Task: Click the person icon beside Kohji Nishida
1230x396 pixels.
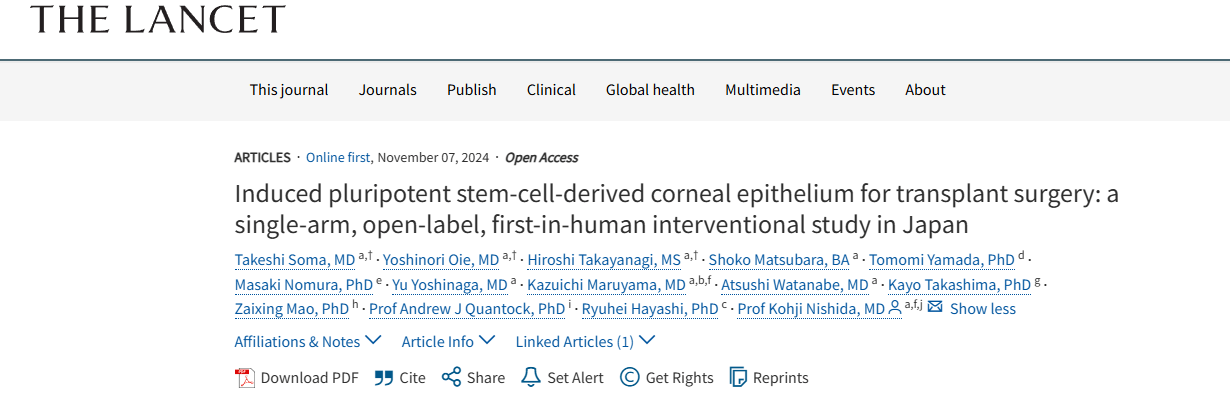Action: tap(895, 308)
